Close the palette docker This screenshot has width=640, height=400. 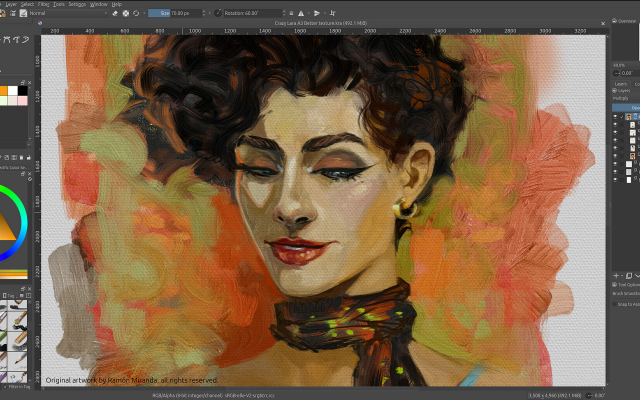coord(29,82)
